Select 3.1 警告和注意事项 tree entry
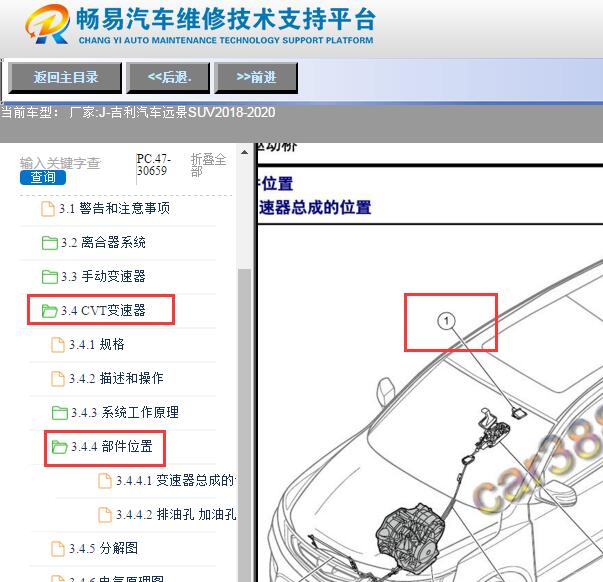 (114, 208)
